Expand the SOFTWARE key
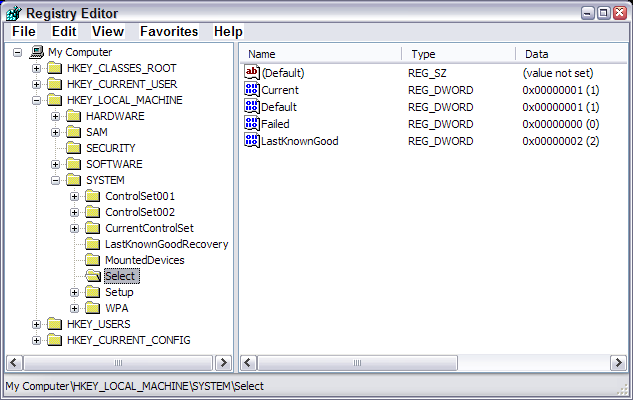 [x=55, y=164]
